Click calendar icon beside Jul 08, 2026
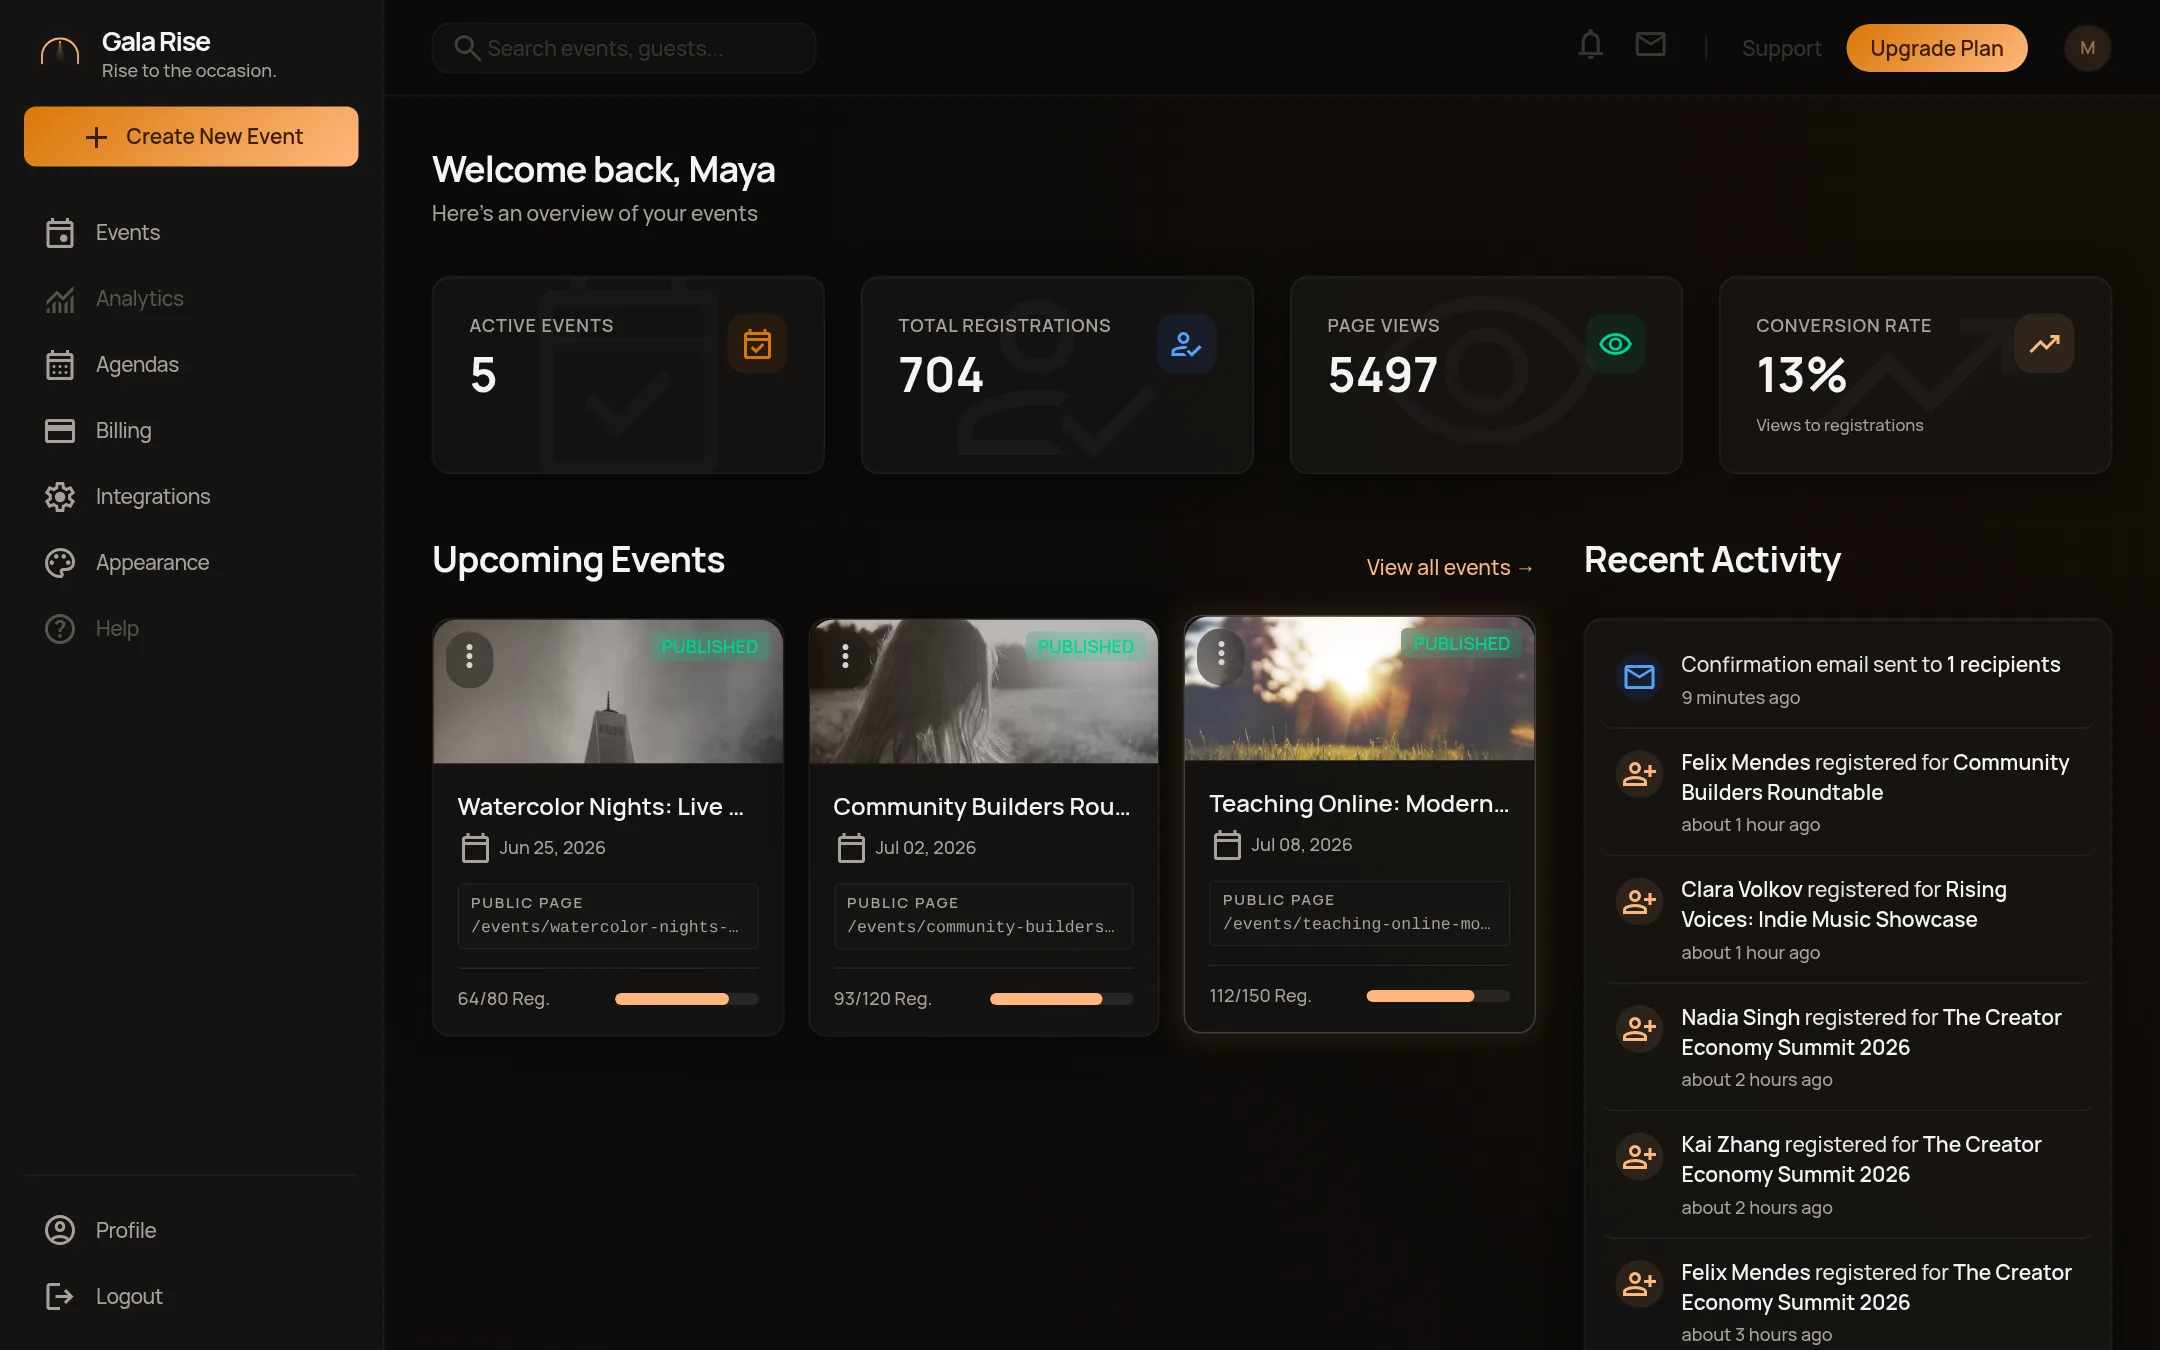2160x1350 pixels. coord(1227,845)
